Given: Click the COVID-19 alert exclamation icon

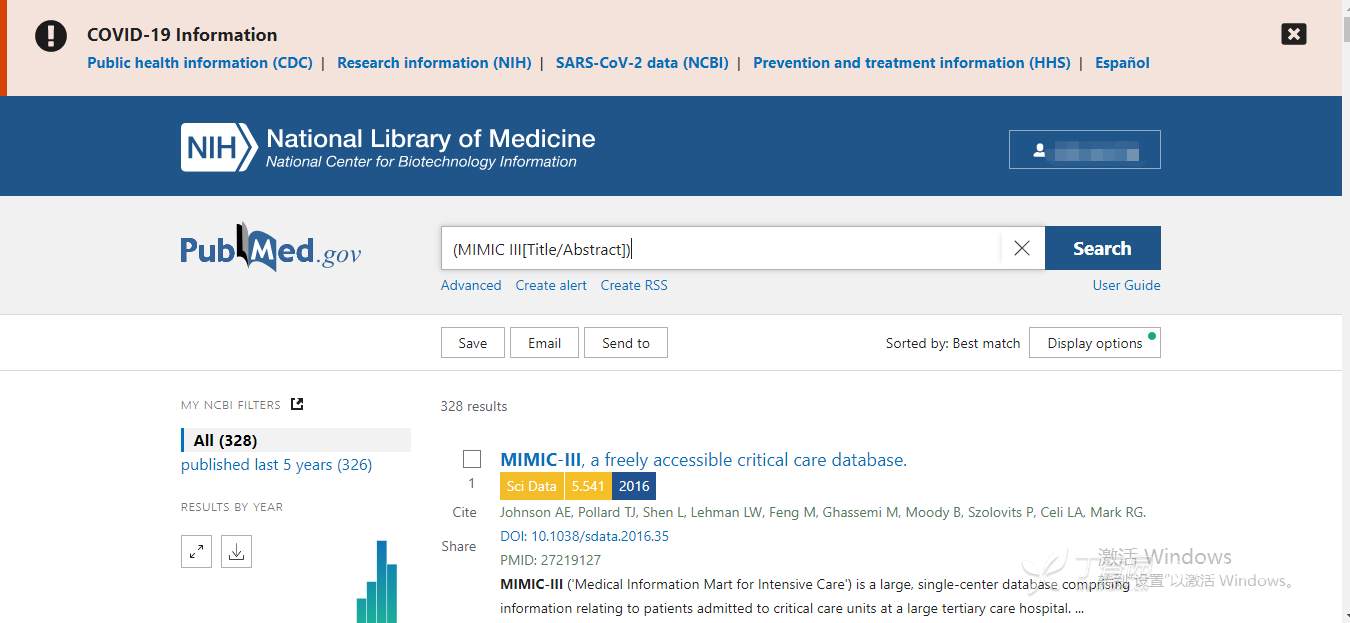Looking at the screenshot, I should point(51,35).
